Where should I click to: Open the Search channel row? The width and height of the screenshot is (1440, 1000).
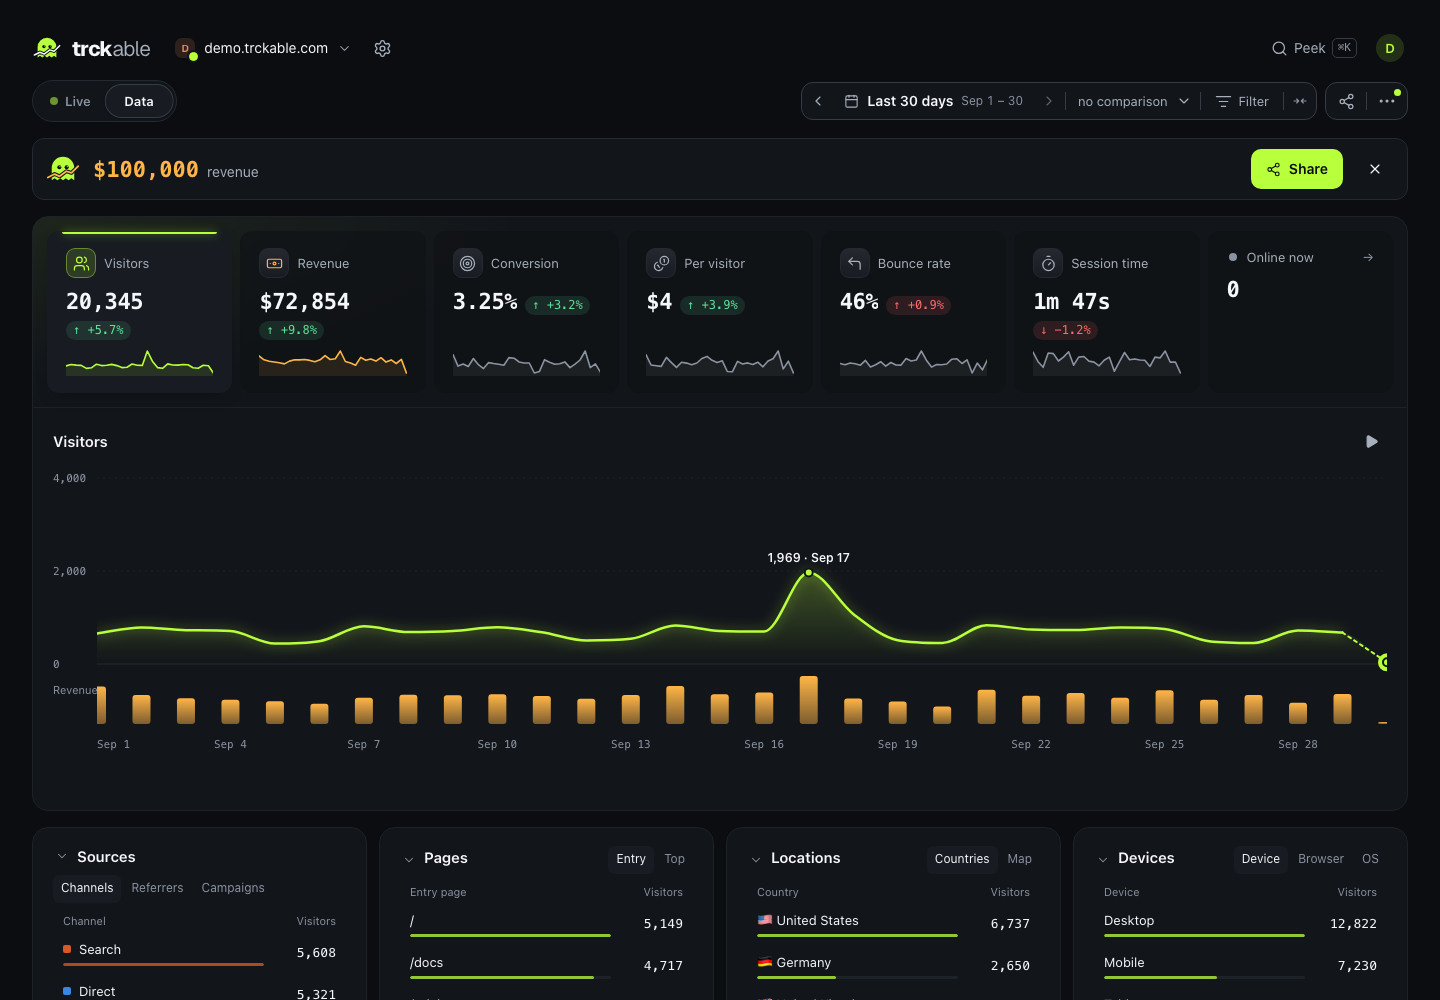tap(199, 953)
